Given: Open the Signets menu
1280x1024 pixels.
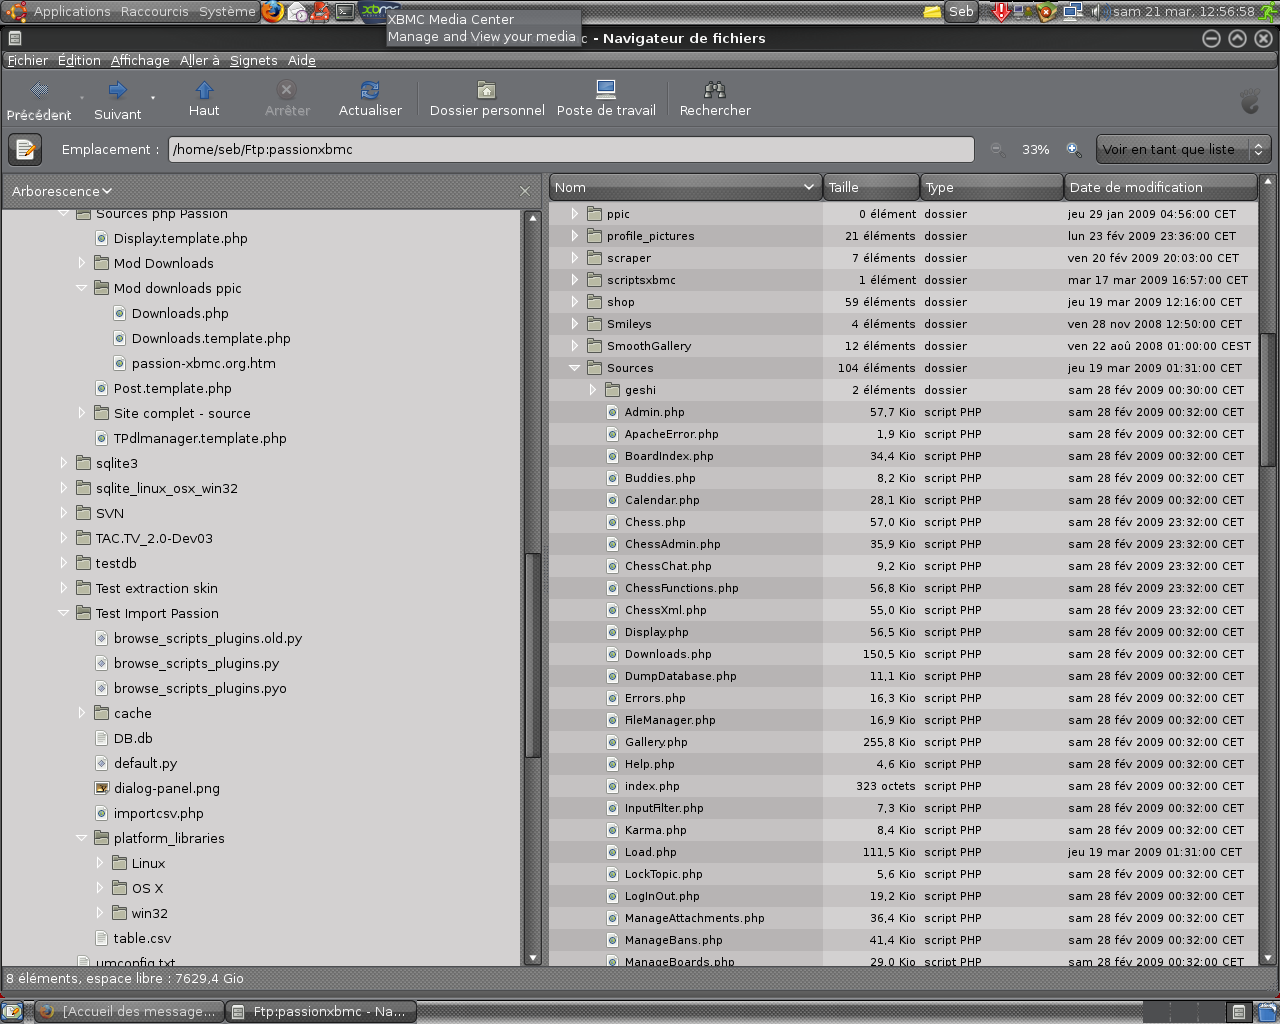Looking at the screenshot, I should point(253,60).
